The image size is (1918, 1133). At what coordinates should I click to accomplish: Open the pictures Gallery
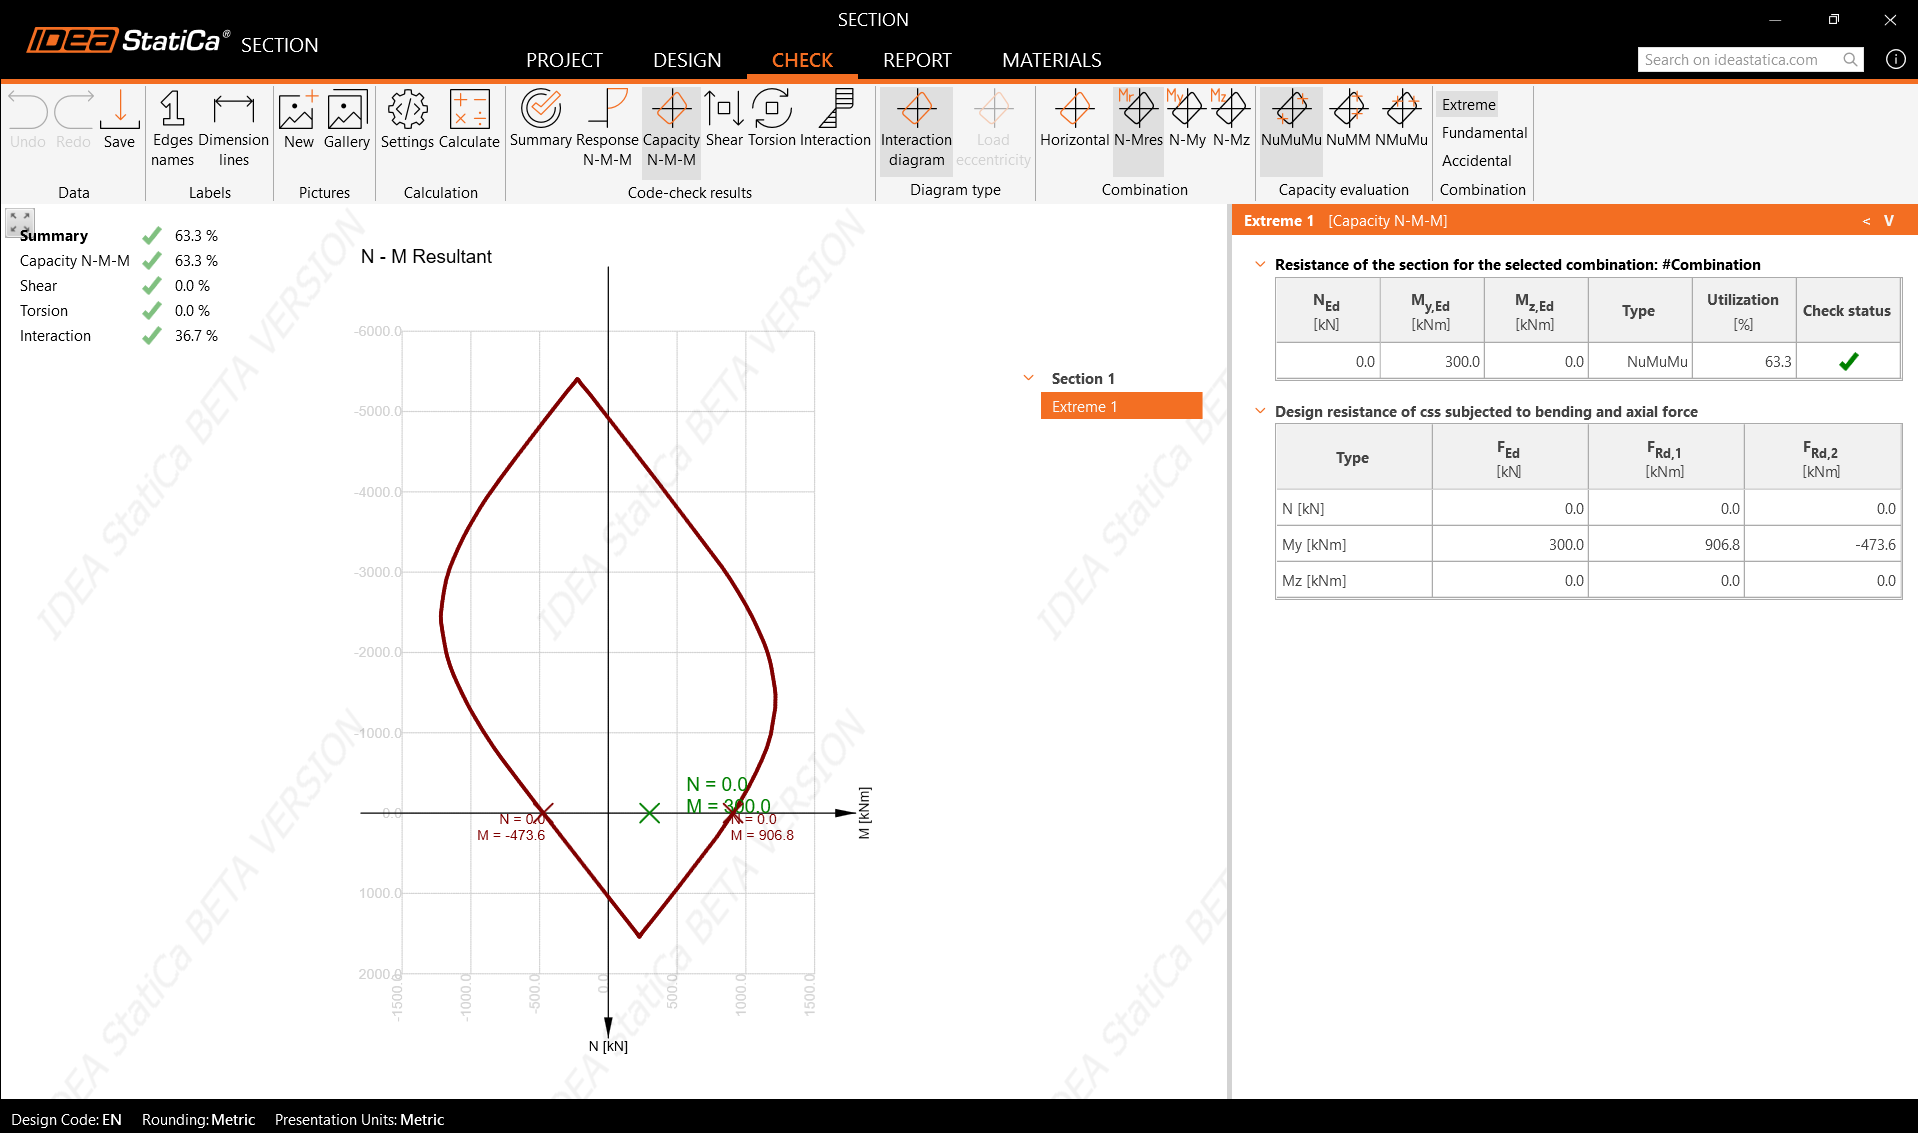[347, 120]
